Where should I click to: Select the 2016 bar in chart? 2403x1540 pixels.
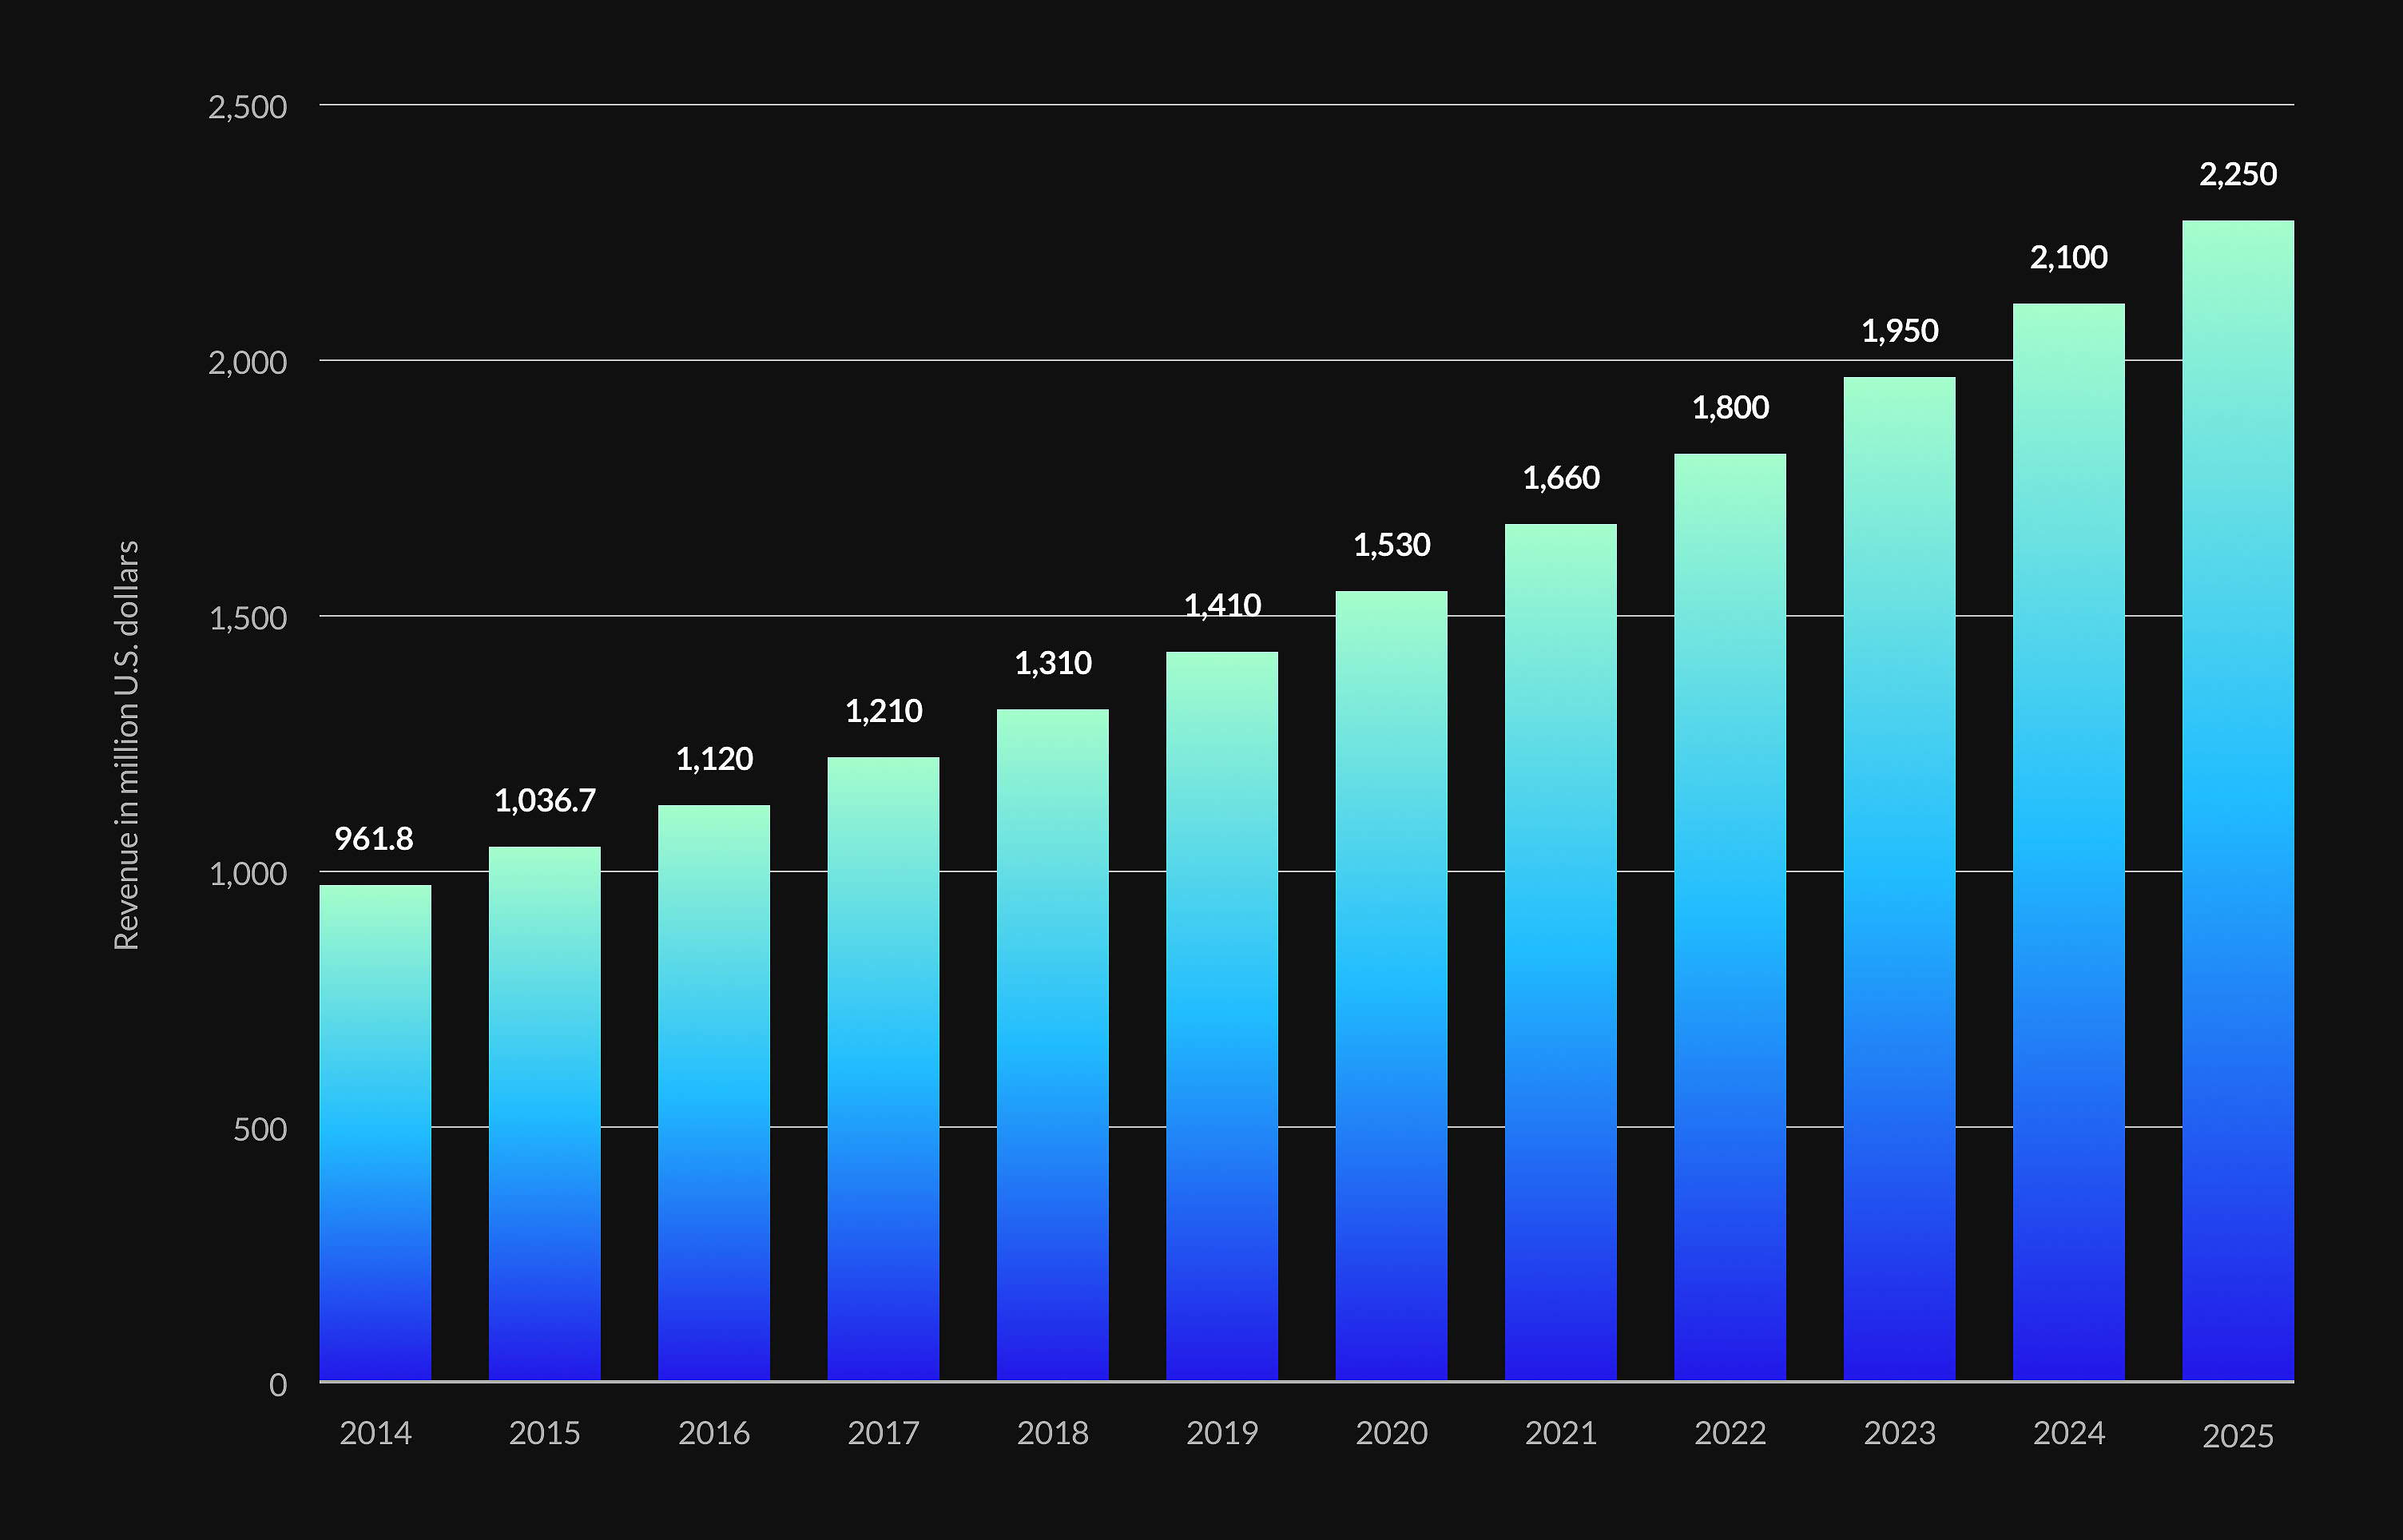(x=713, y=1092)
